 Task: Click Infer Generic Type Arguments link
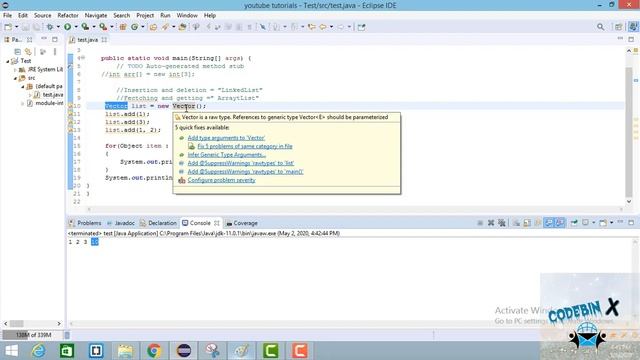coord(227,155)
